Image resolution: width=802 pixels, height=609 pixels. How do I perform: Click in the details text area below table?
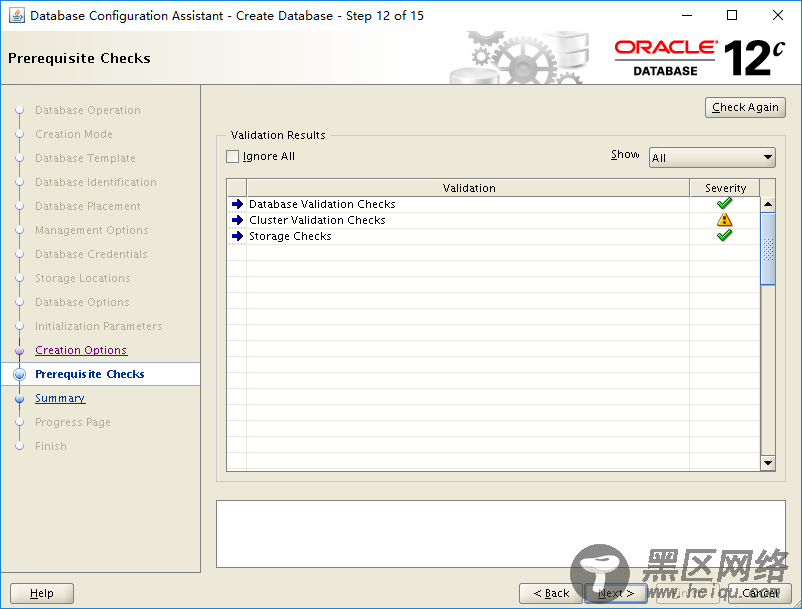[501, 534]
